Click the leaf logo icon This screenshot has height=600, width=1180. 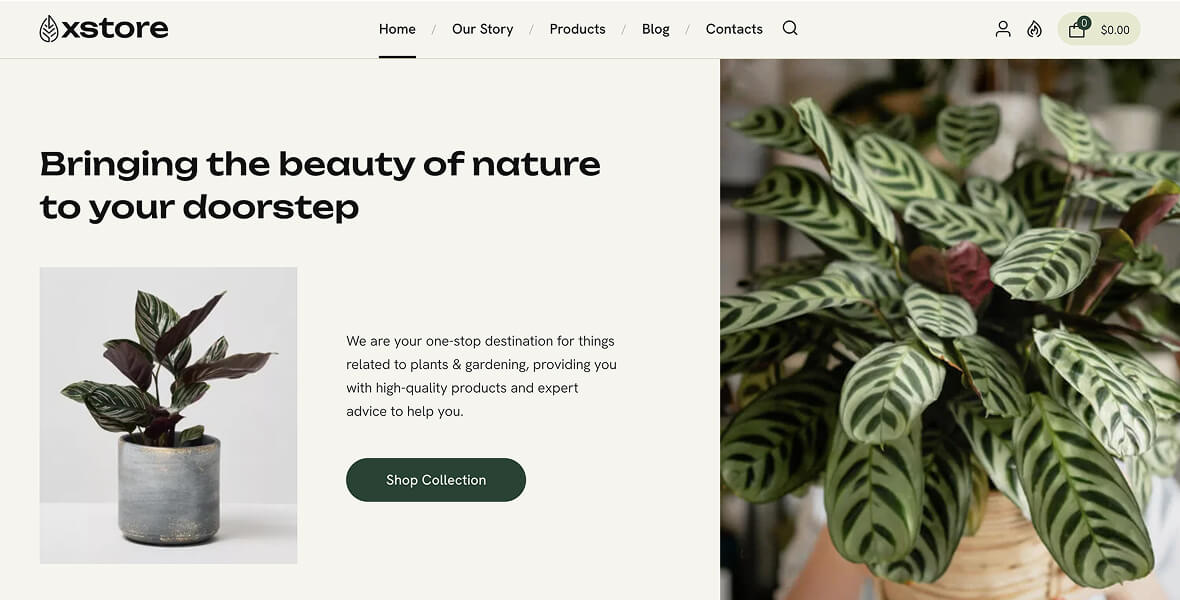coord(49,29)
